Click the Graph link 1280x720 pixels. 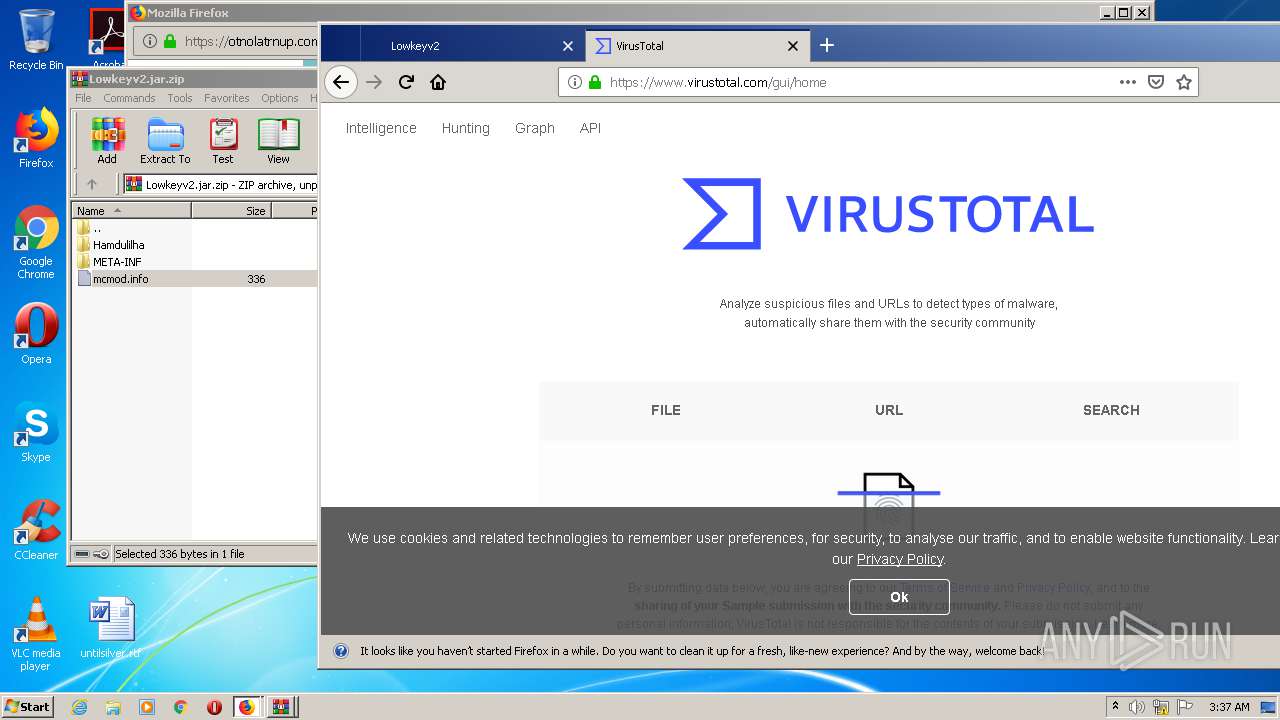(535, 128)
